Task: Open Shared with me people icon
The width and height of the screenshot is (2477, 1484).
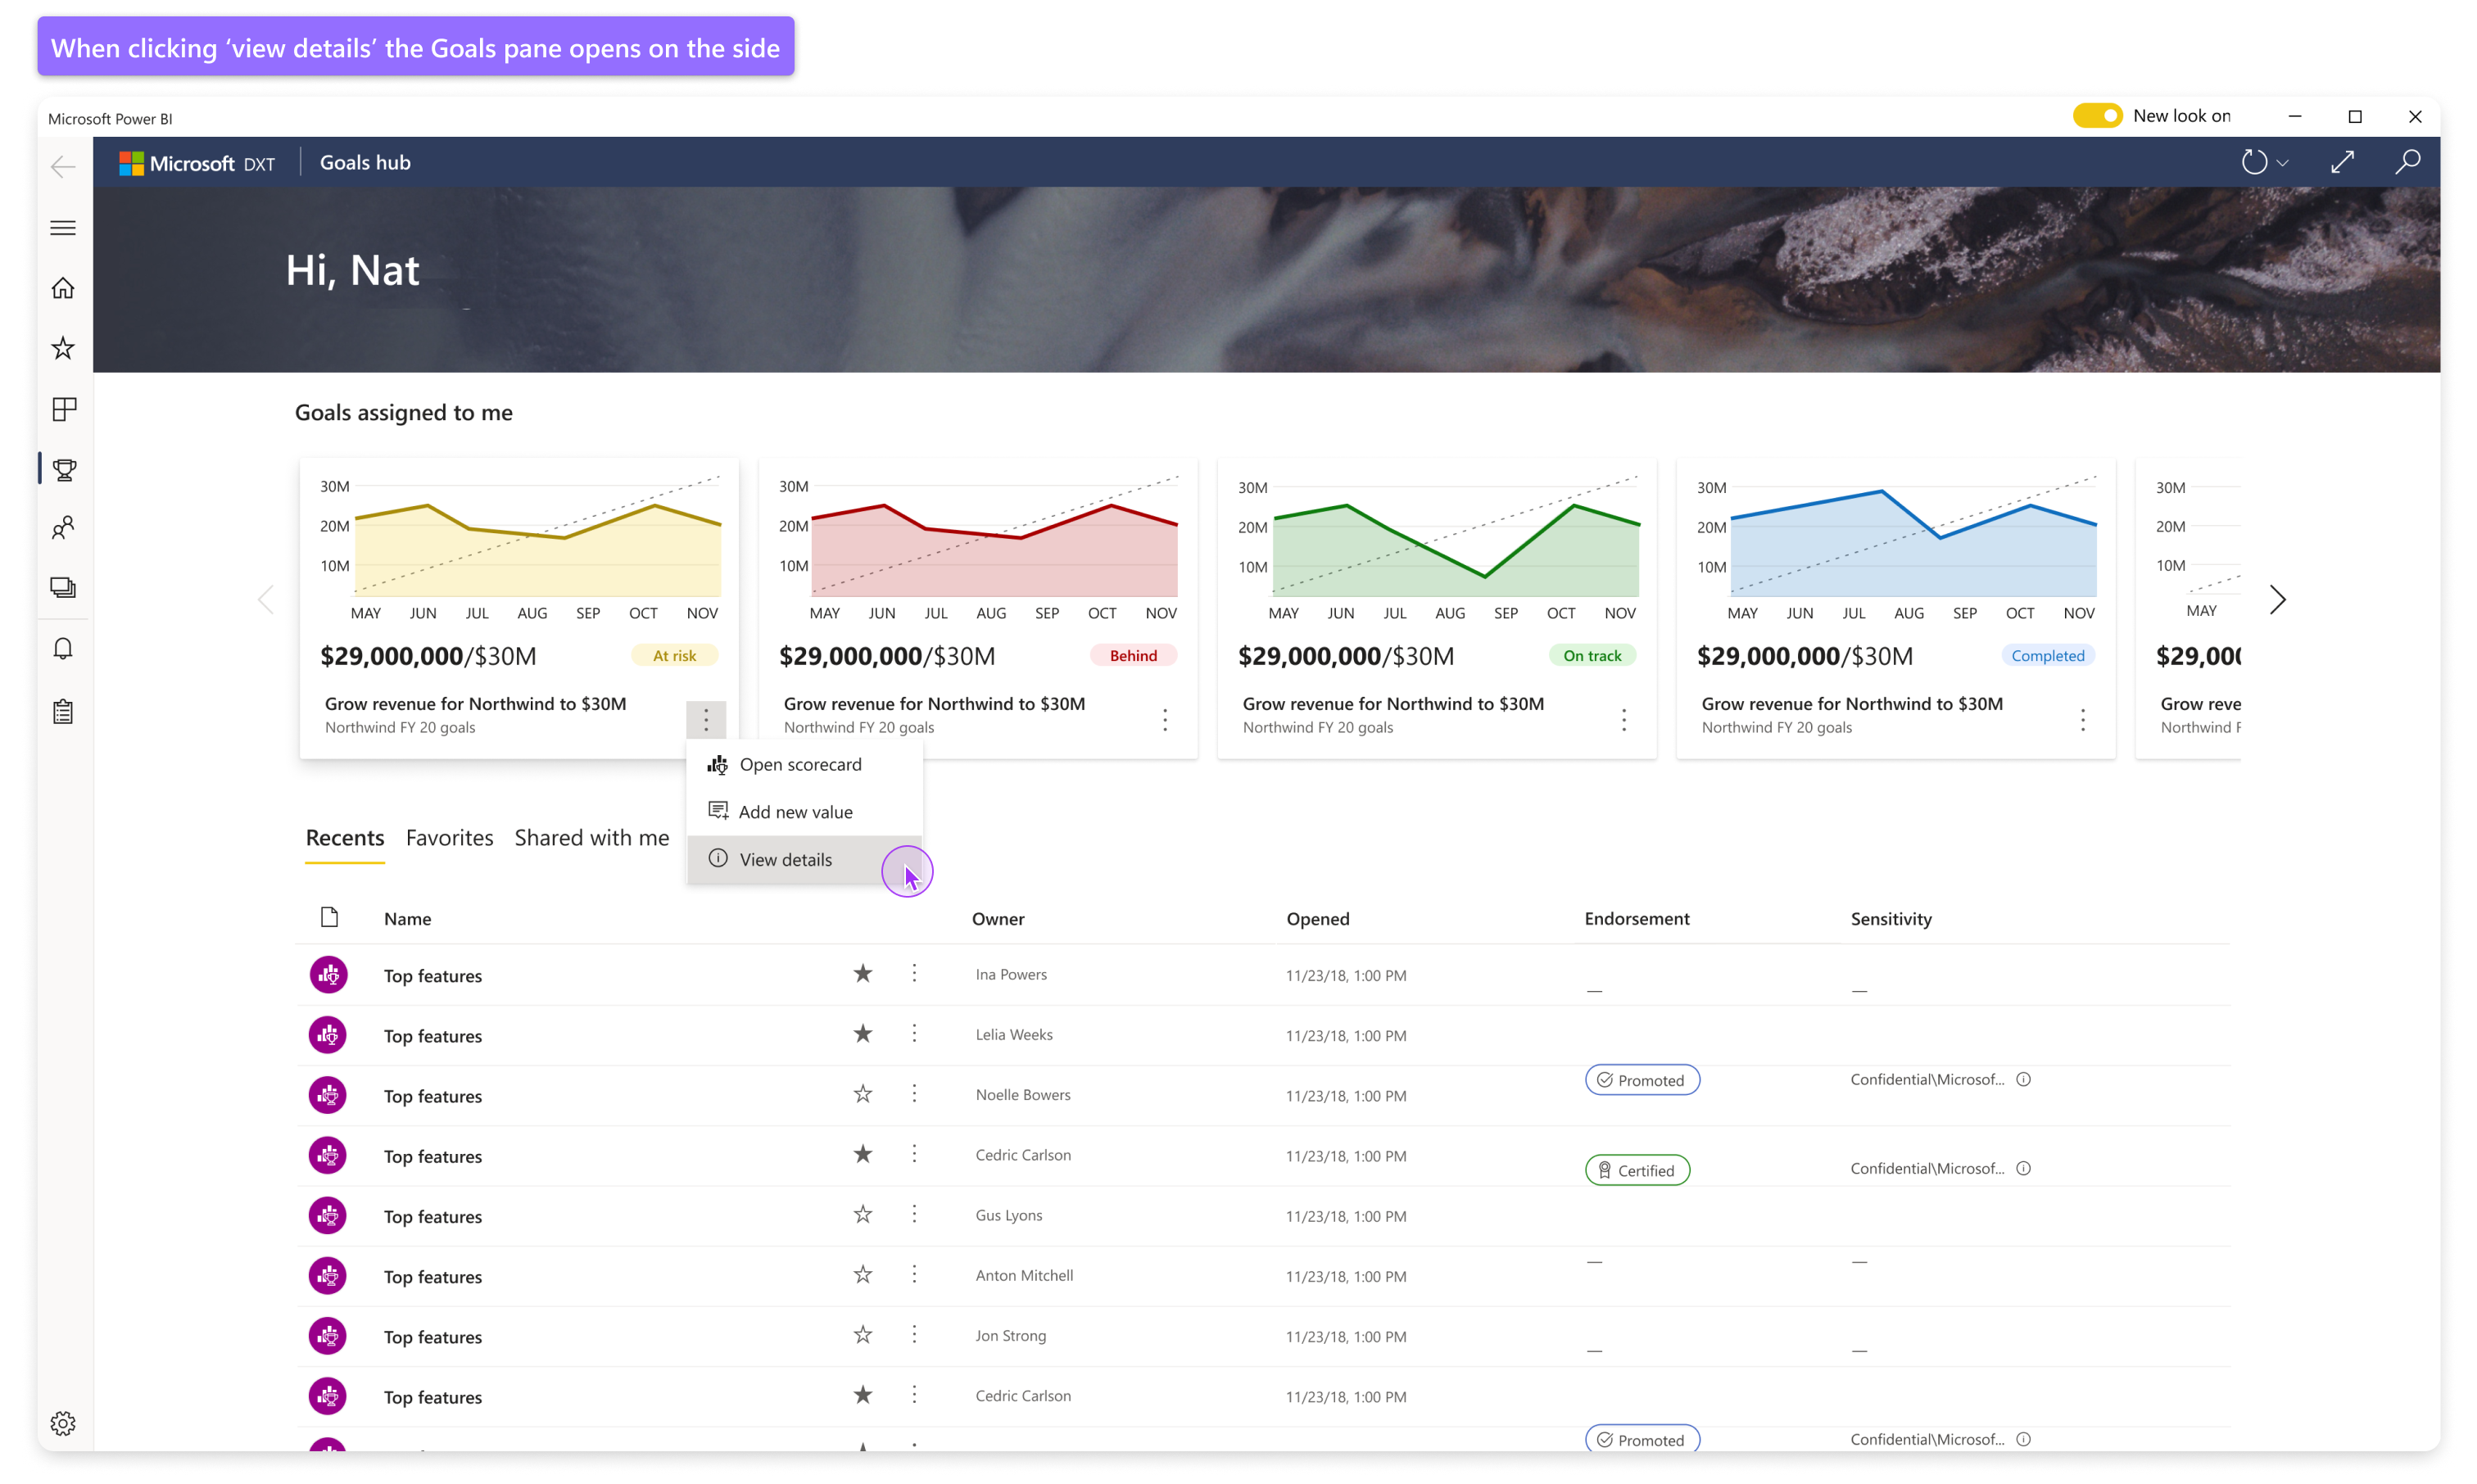Action: [63, 528]
